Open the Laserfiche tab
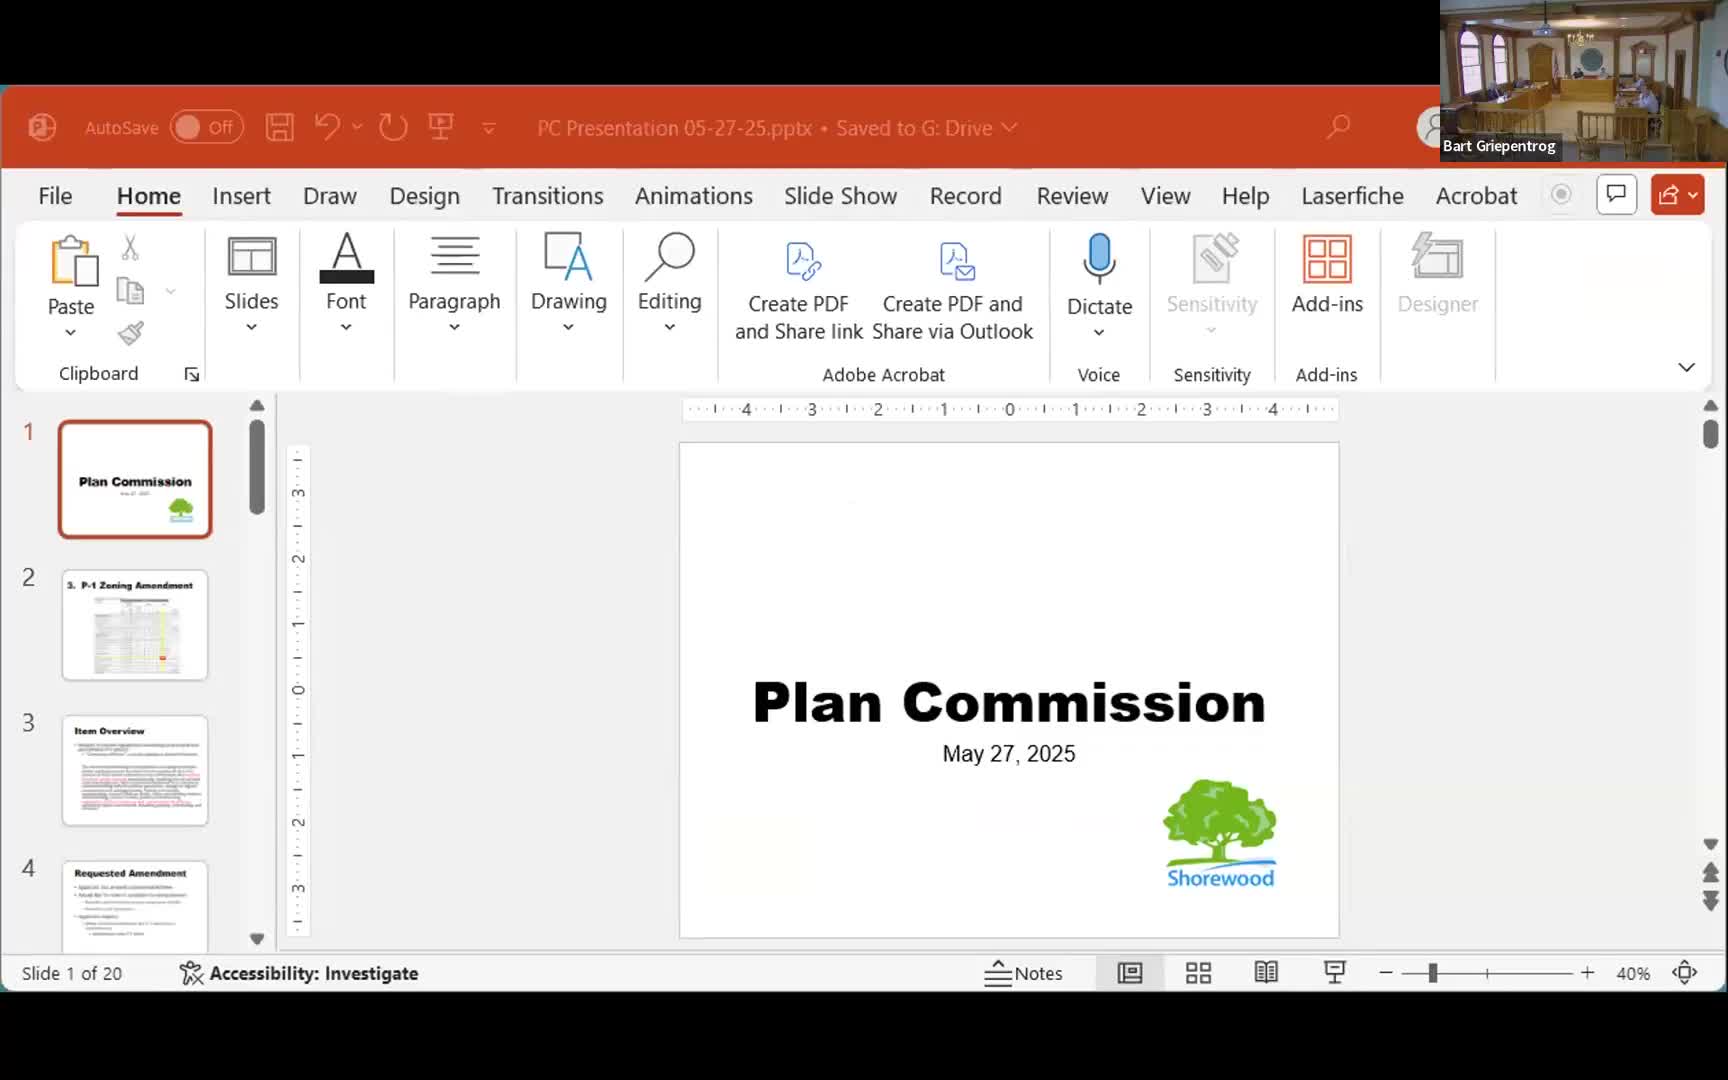The image size is (1728, 1080). 1352,196
